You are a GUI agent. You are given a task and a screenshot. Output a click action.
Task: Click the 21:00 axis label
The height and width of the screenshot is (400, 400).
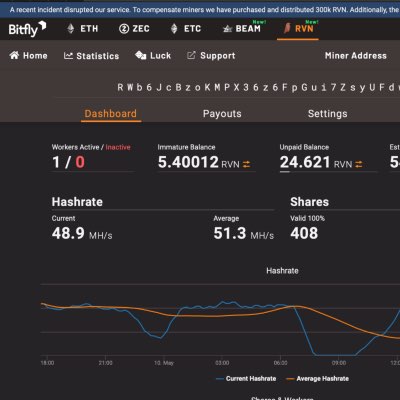pos(105,363)
